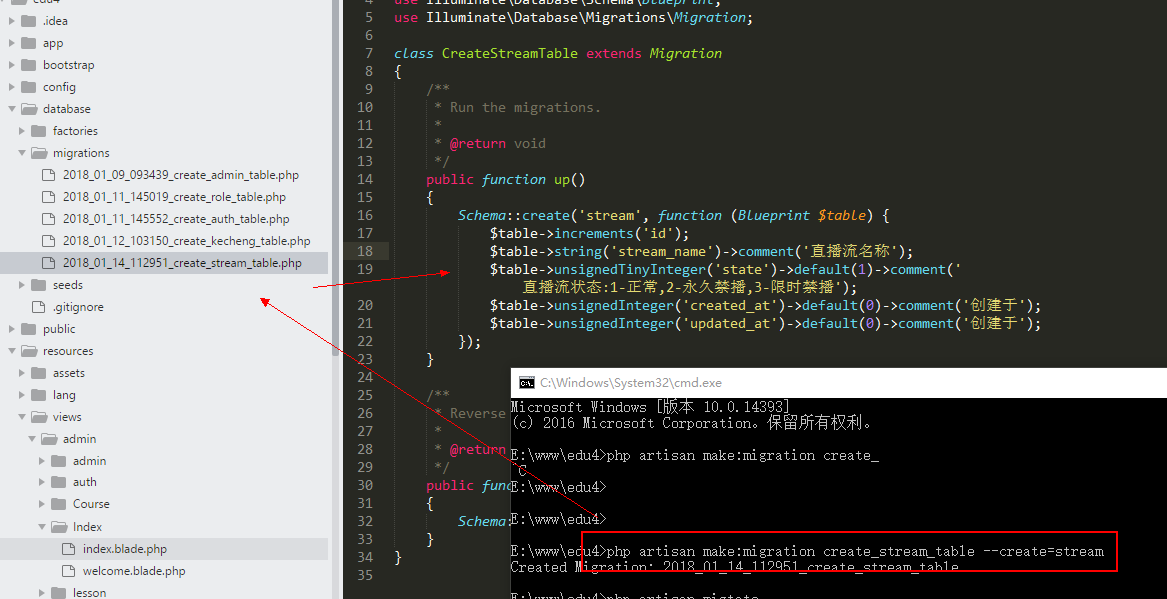The width and height of the screenshot is (1167, 599).
Task: Click file icon of welcome.blade.php
Action: click(x=68, y=571)
